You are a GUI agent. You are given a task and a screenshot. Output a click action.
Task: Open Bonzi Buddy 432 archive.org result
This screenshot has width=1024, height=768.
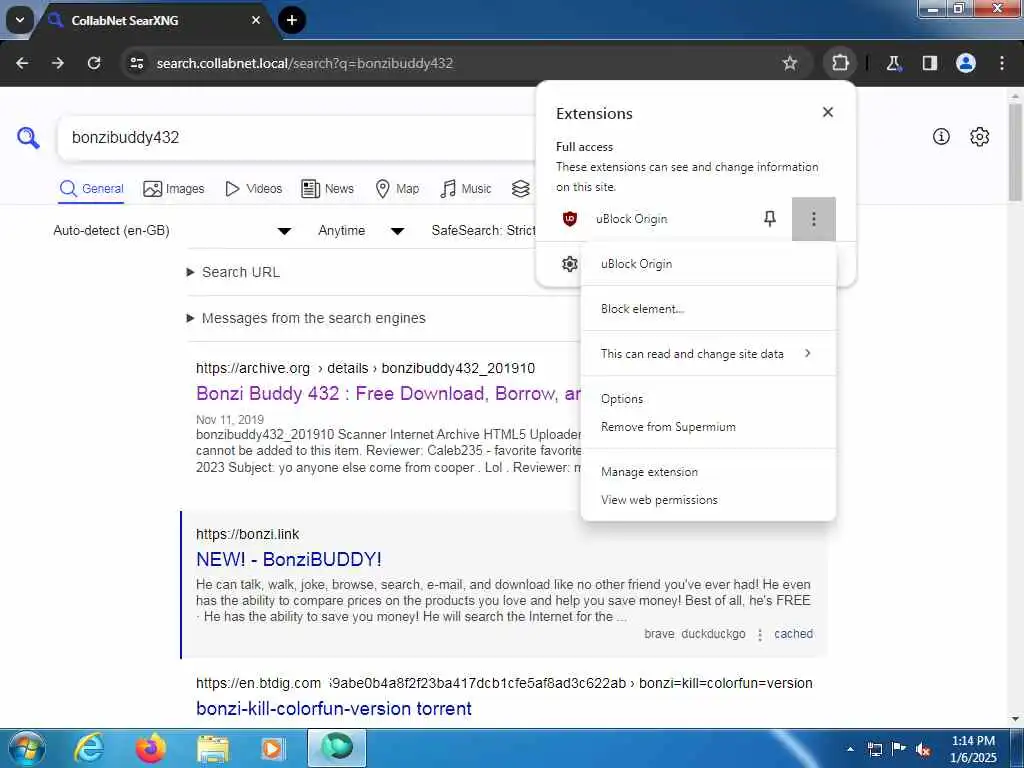[x=388, y=393]
